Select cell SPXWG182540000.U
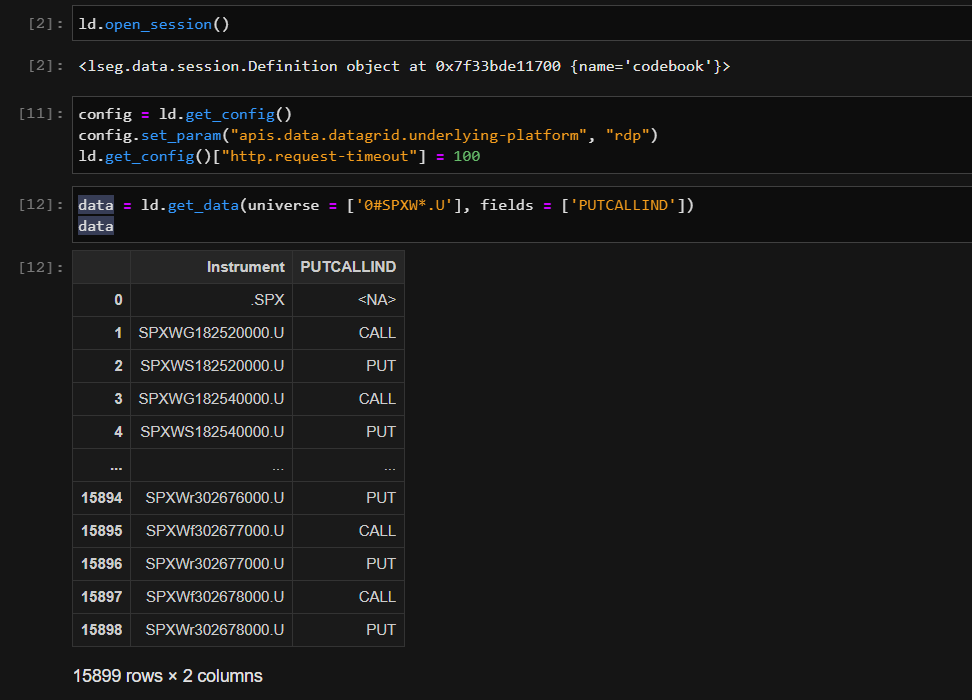This screenshot has width=972, height=700. click(x=211, y=399)
